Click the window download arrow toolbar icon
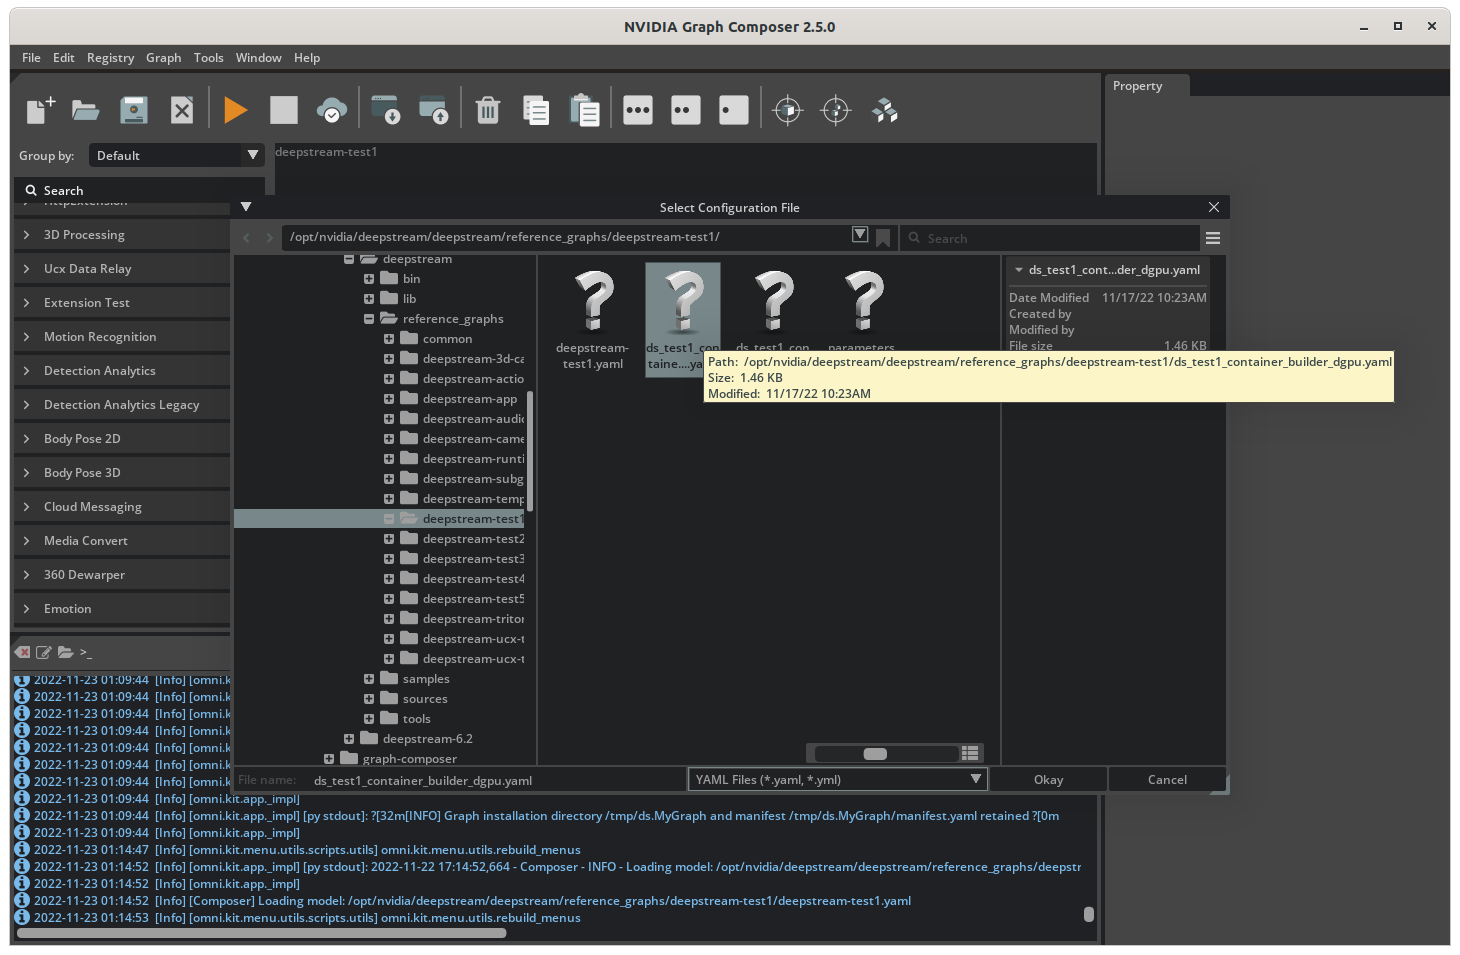Viewport: 1460px width, 955px height. coord(385,110)
